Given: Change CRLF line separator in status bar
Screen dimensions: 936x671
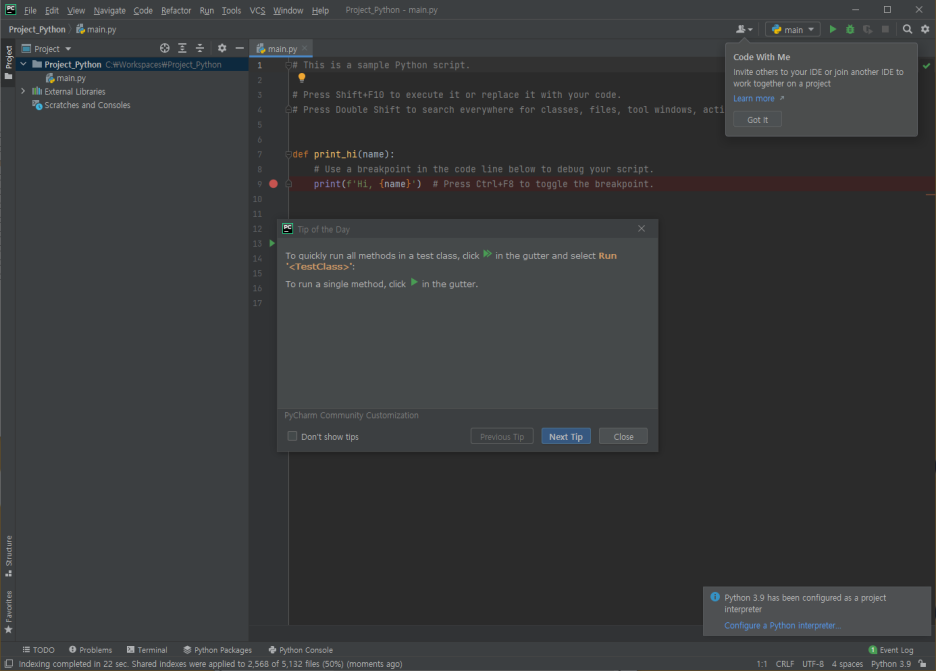Looking at the screenshot, I should coord(784,664).
